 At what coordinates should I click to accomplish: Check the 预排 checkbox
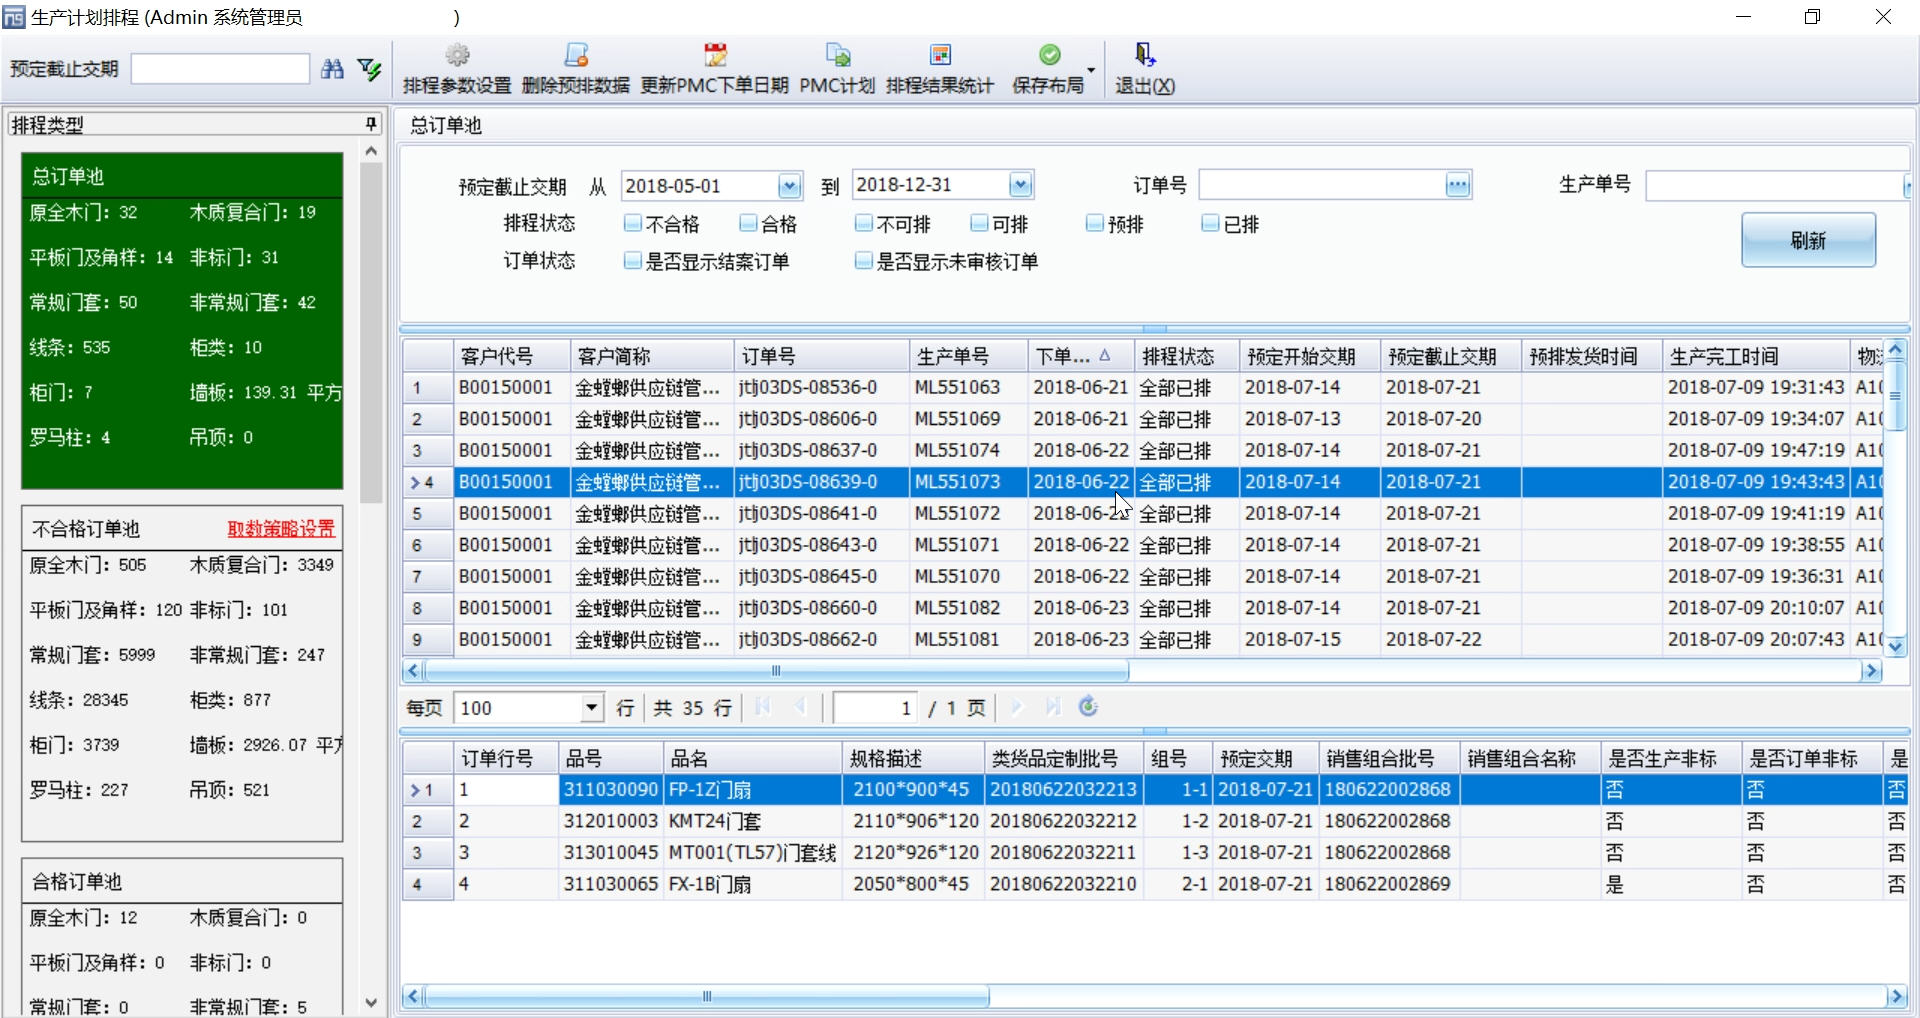[x=1095, y=223]
